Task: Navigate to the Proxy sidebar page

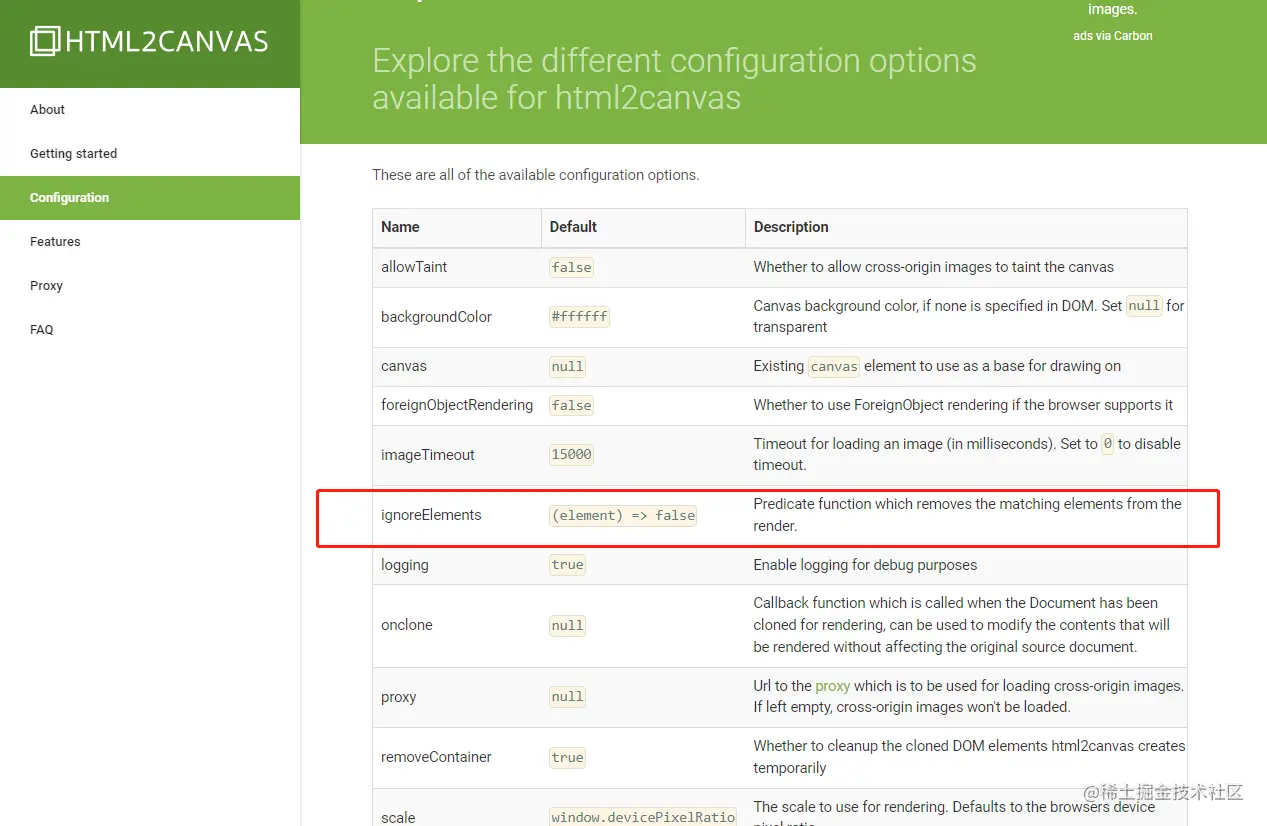Action: (x=46, y=286)
